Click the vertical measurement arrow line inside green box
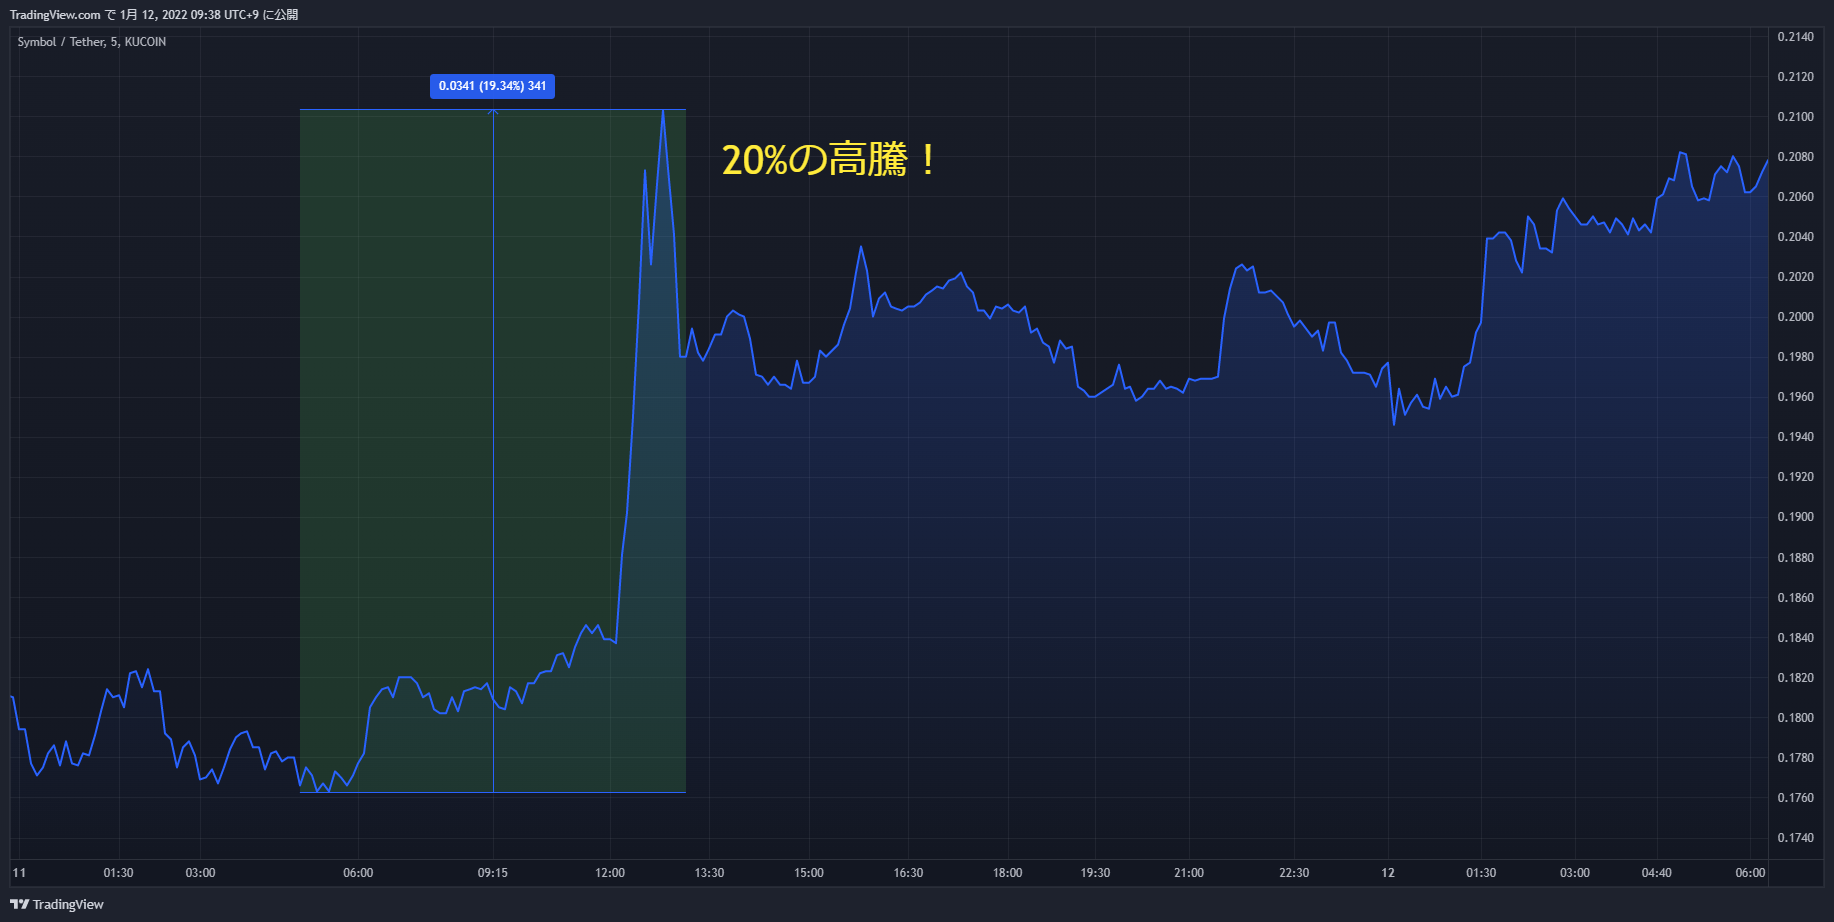 pyautogui.click(x=493, y=450)
